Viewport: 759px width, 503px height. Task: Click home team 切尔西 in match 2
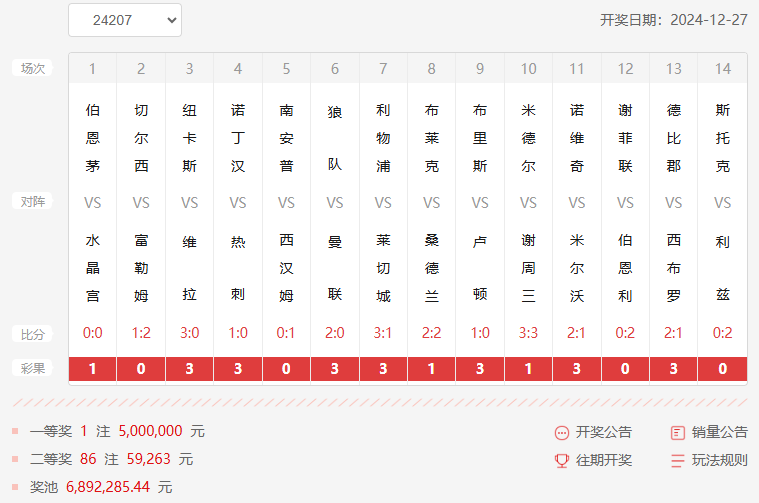(x=141, y=138)
